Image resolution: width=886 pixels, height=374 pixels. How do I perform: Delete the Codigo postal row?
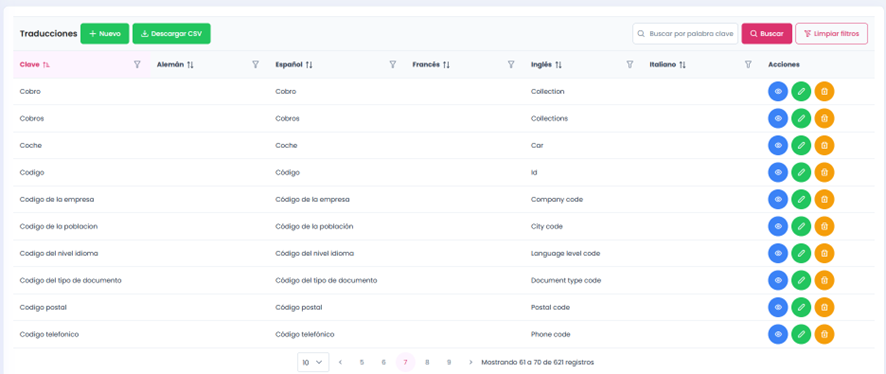[824, 307]
